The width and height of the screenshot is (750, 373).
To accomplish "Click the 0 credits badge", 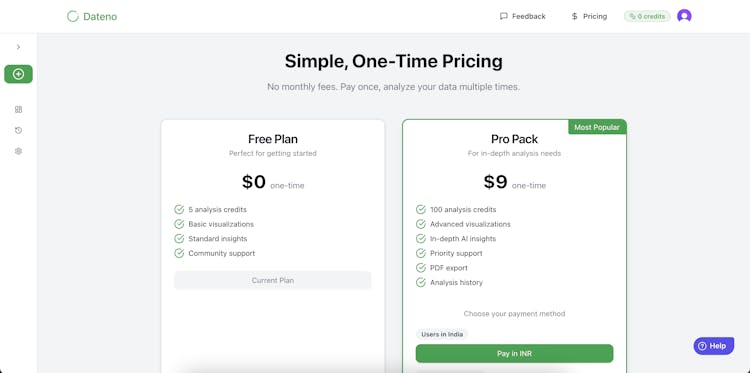I will click(647, 16).
